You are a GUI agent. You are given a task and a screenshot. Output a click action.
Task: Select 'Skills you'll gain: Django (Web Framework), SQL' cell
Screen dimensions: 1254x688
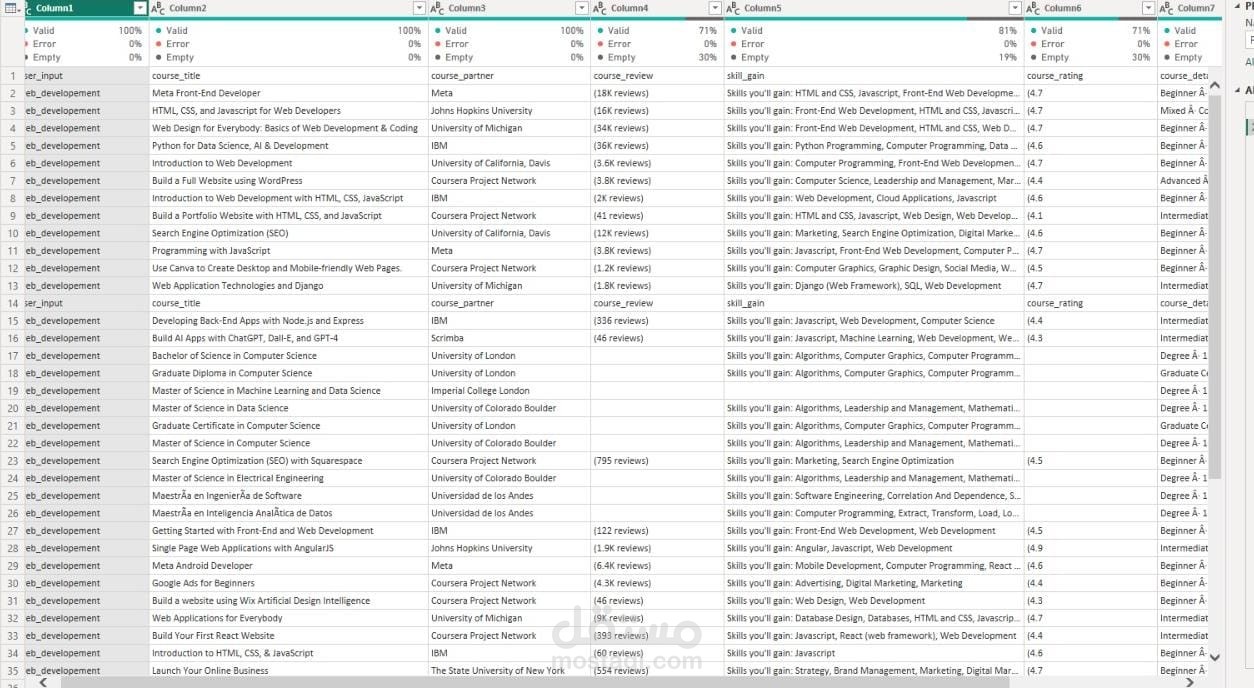[874, 286]
